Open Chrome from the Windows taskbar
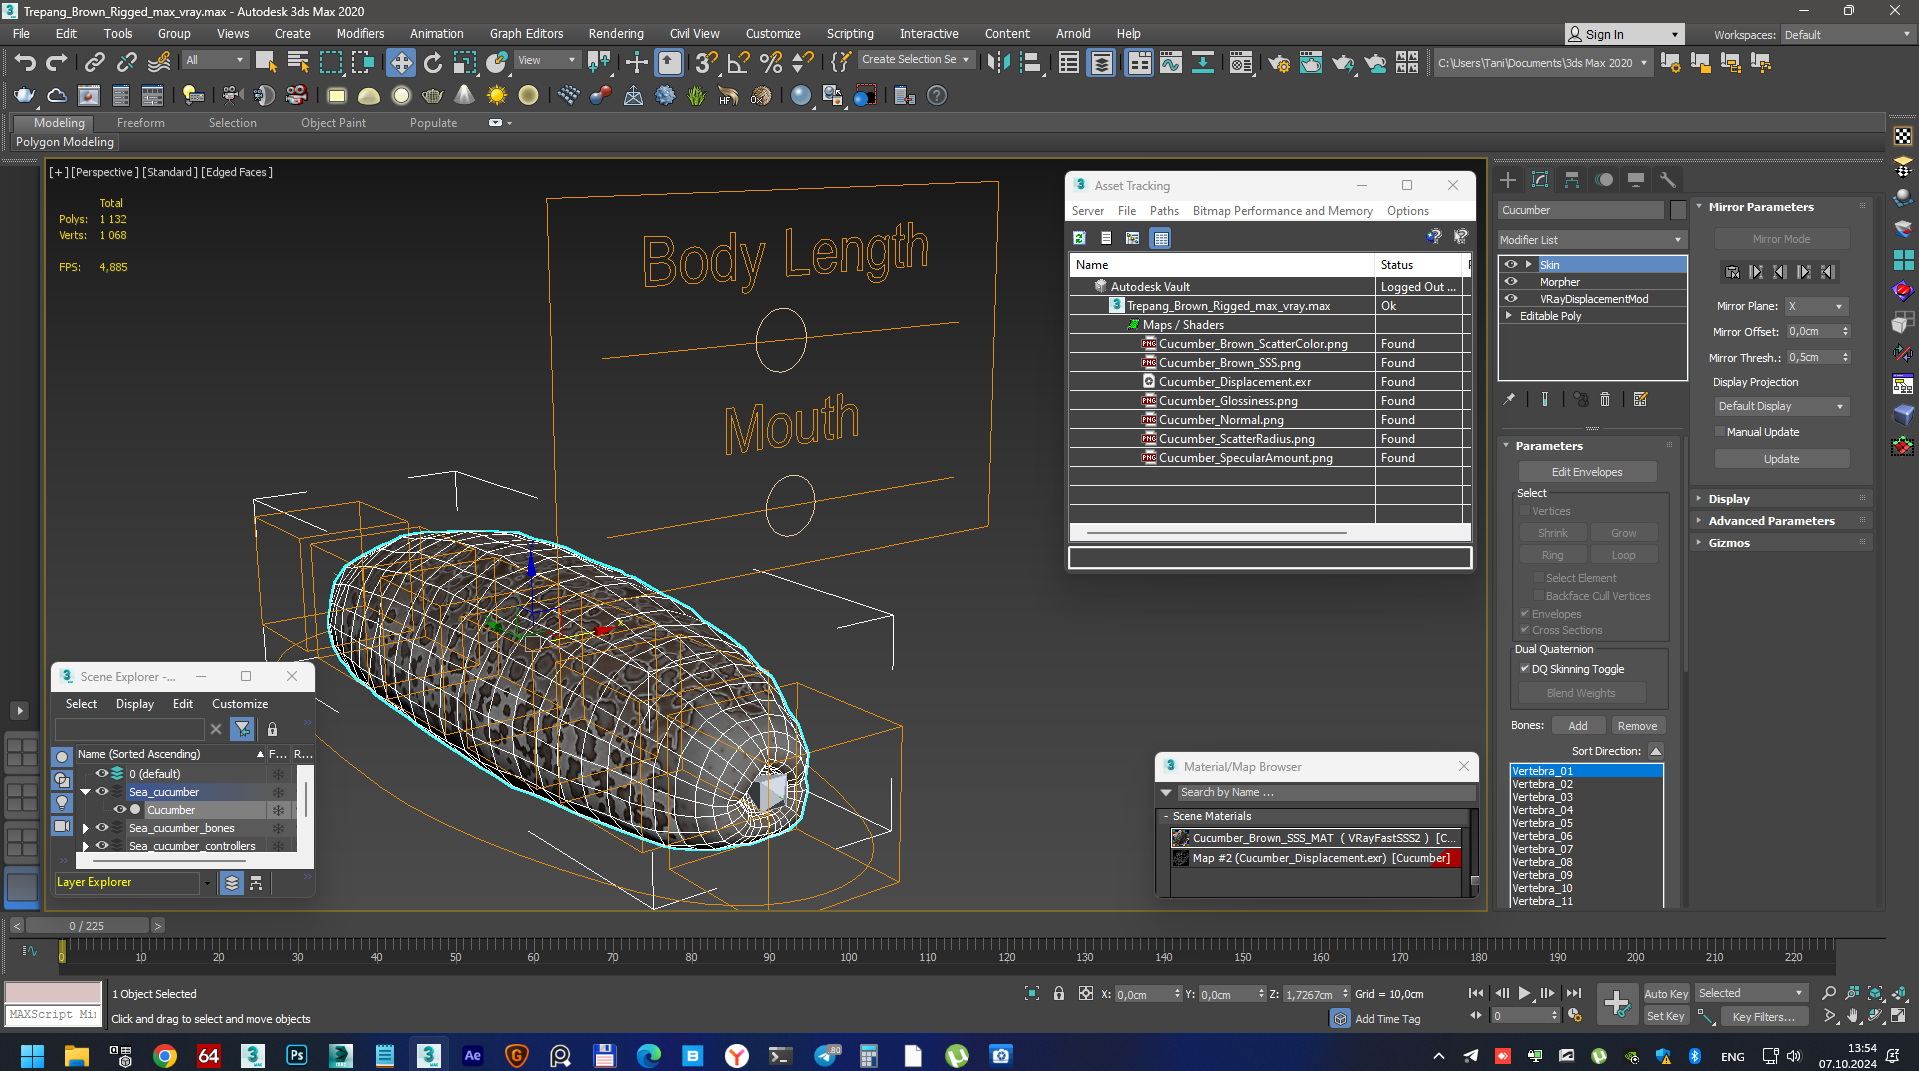This screenshot has height=1071, width=1919. point(165,1055)
